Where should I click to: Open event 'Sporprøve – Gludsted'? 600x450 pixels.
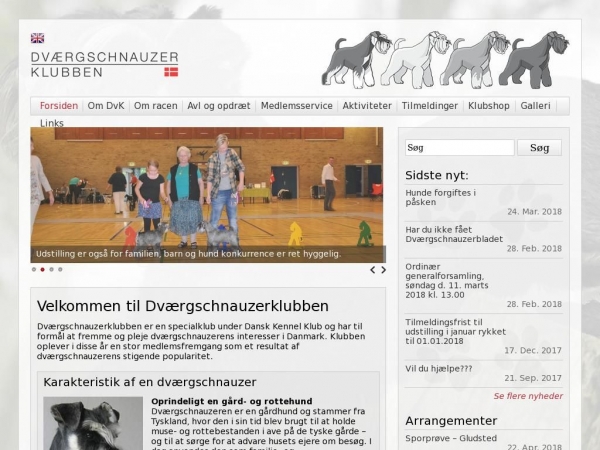point(451,438)
